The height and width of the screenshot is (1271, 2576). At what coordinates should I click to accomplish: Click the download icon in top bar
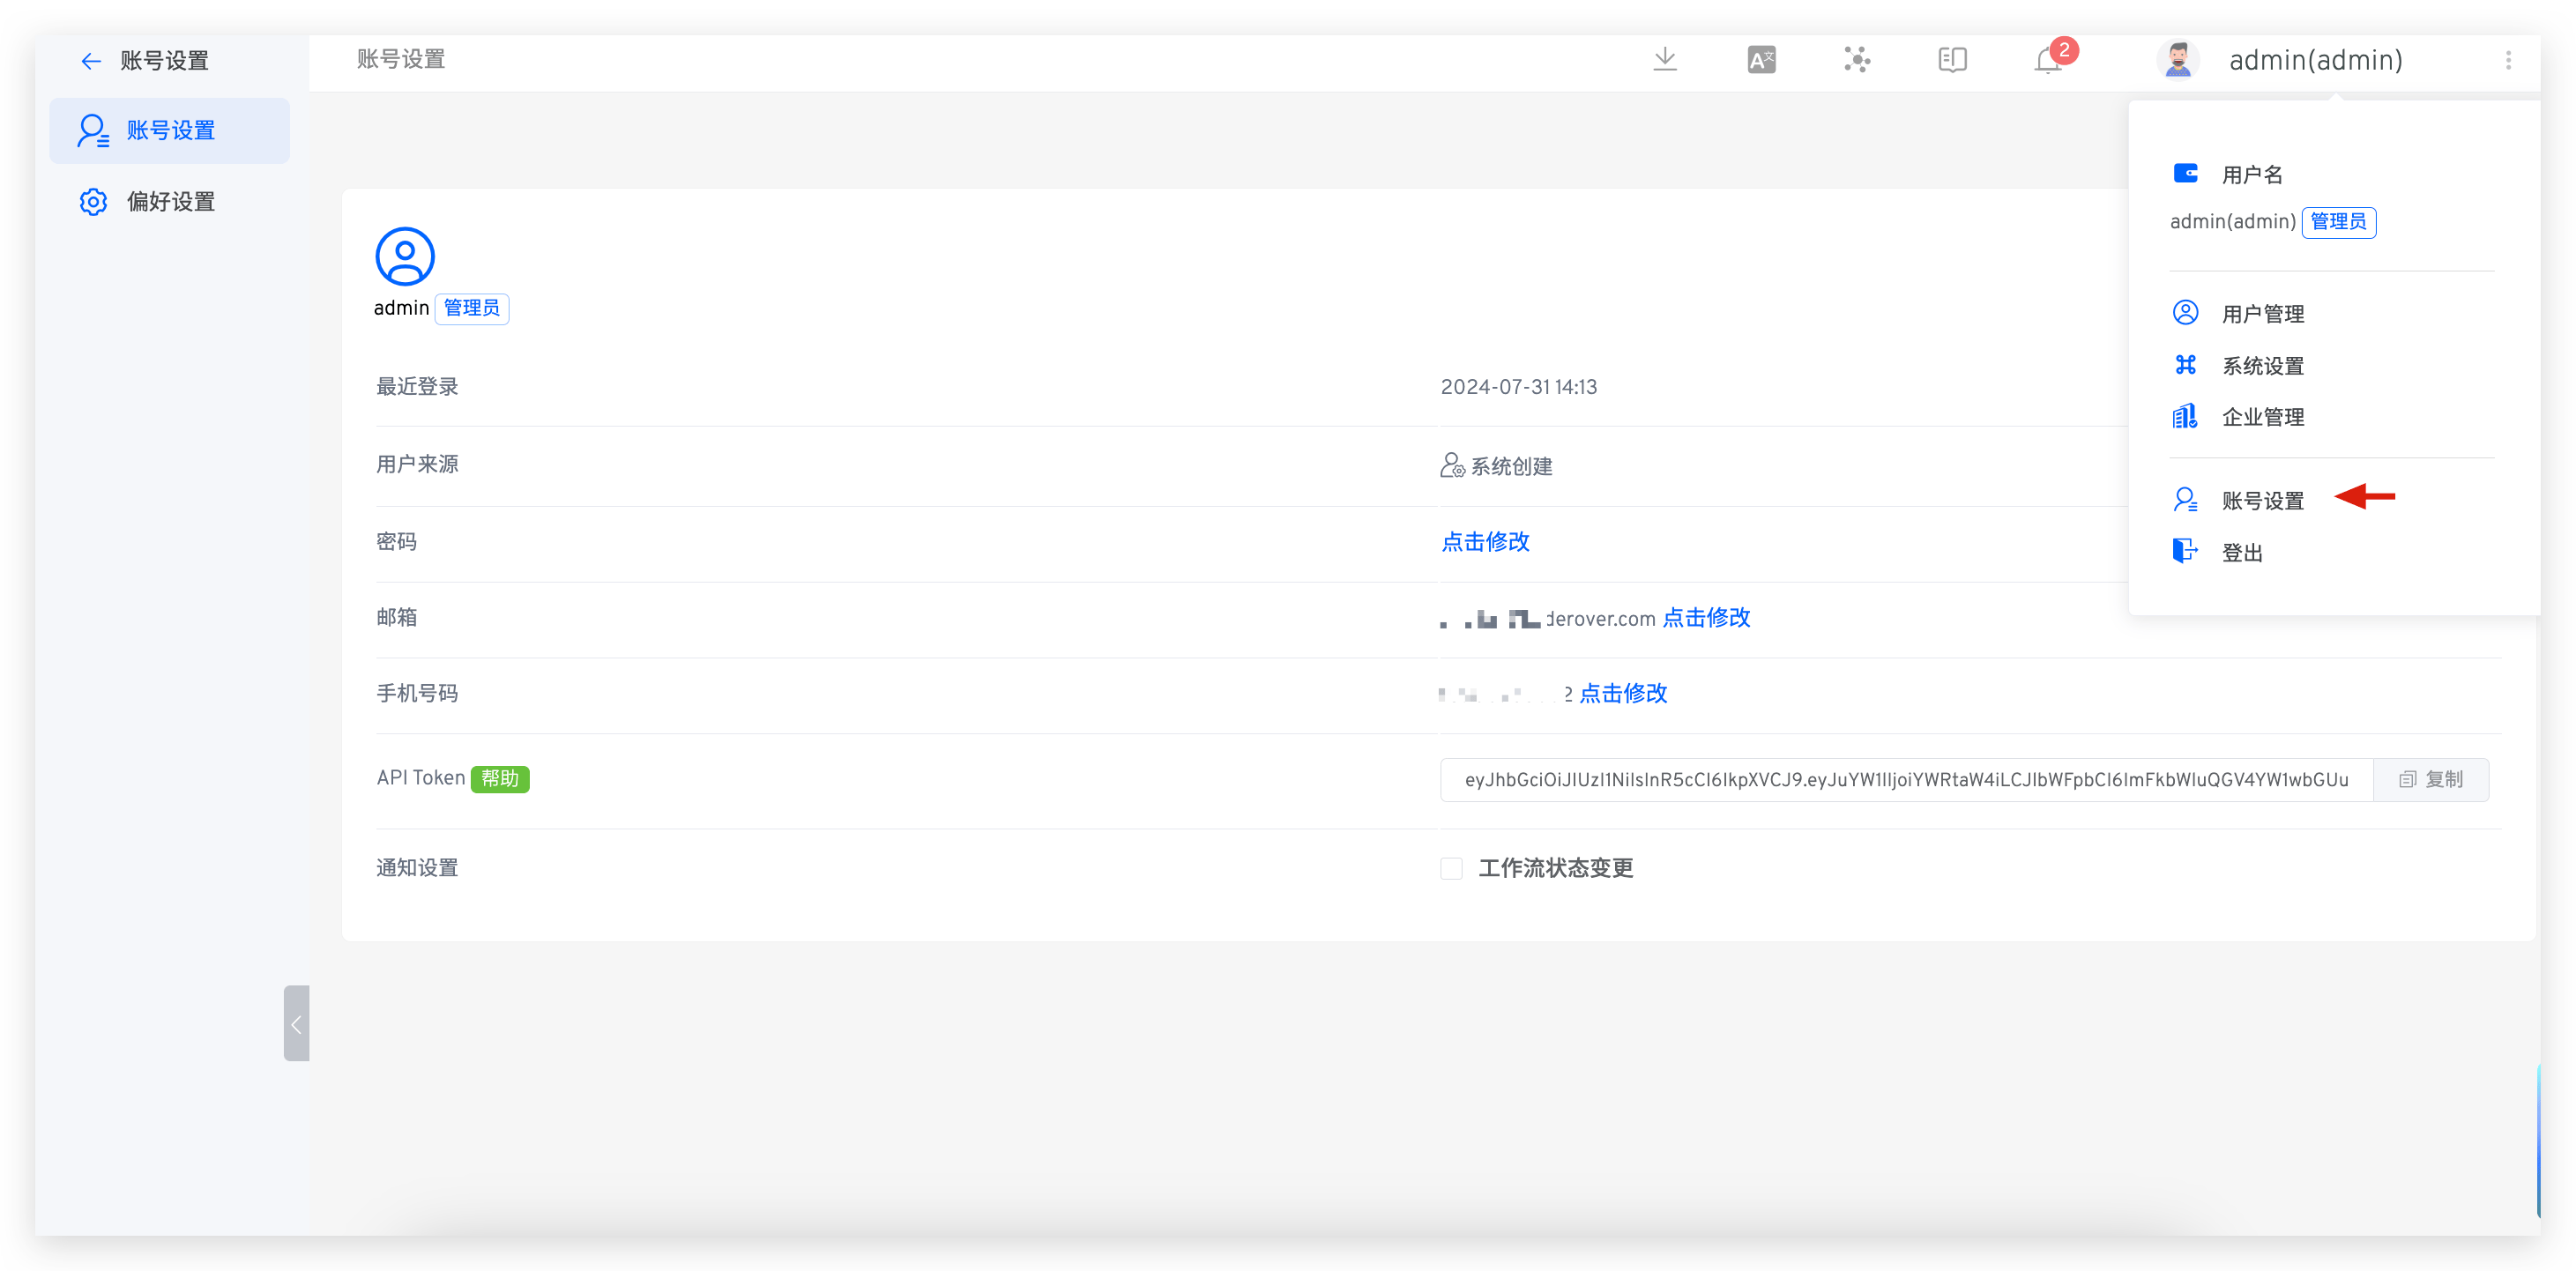(1664, 60)
